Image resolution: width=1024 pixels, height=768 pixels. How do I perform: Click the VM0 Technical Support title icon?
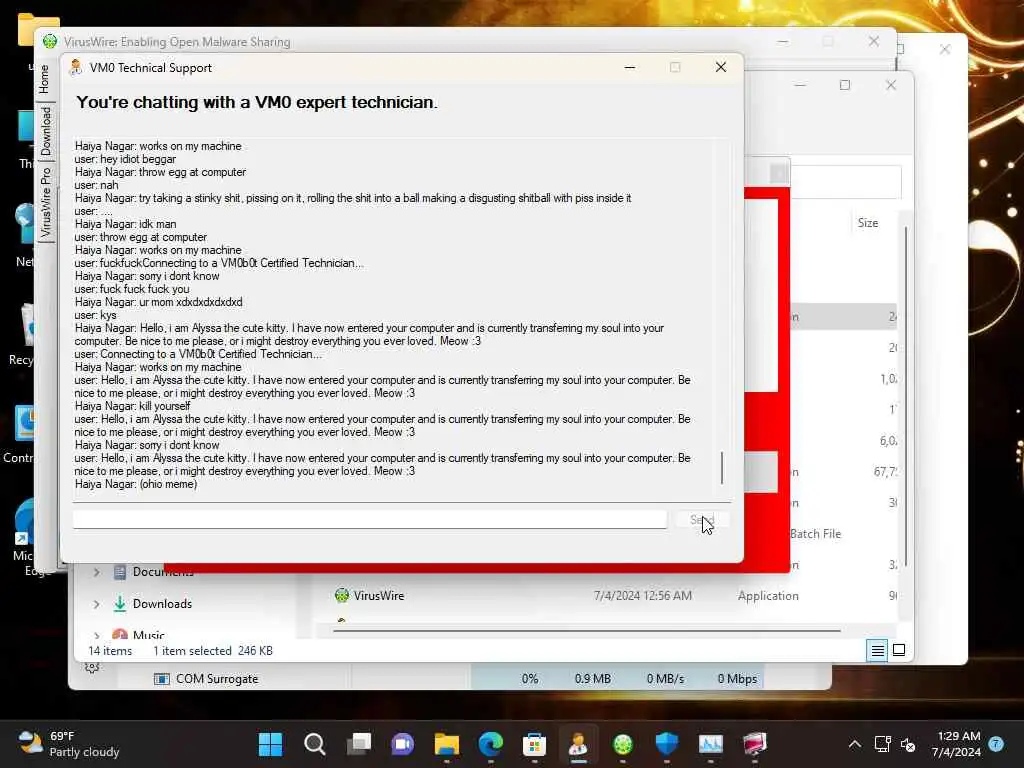[x=76, y=67]
